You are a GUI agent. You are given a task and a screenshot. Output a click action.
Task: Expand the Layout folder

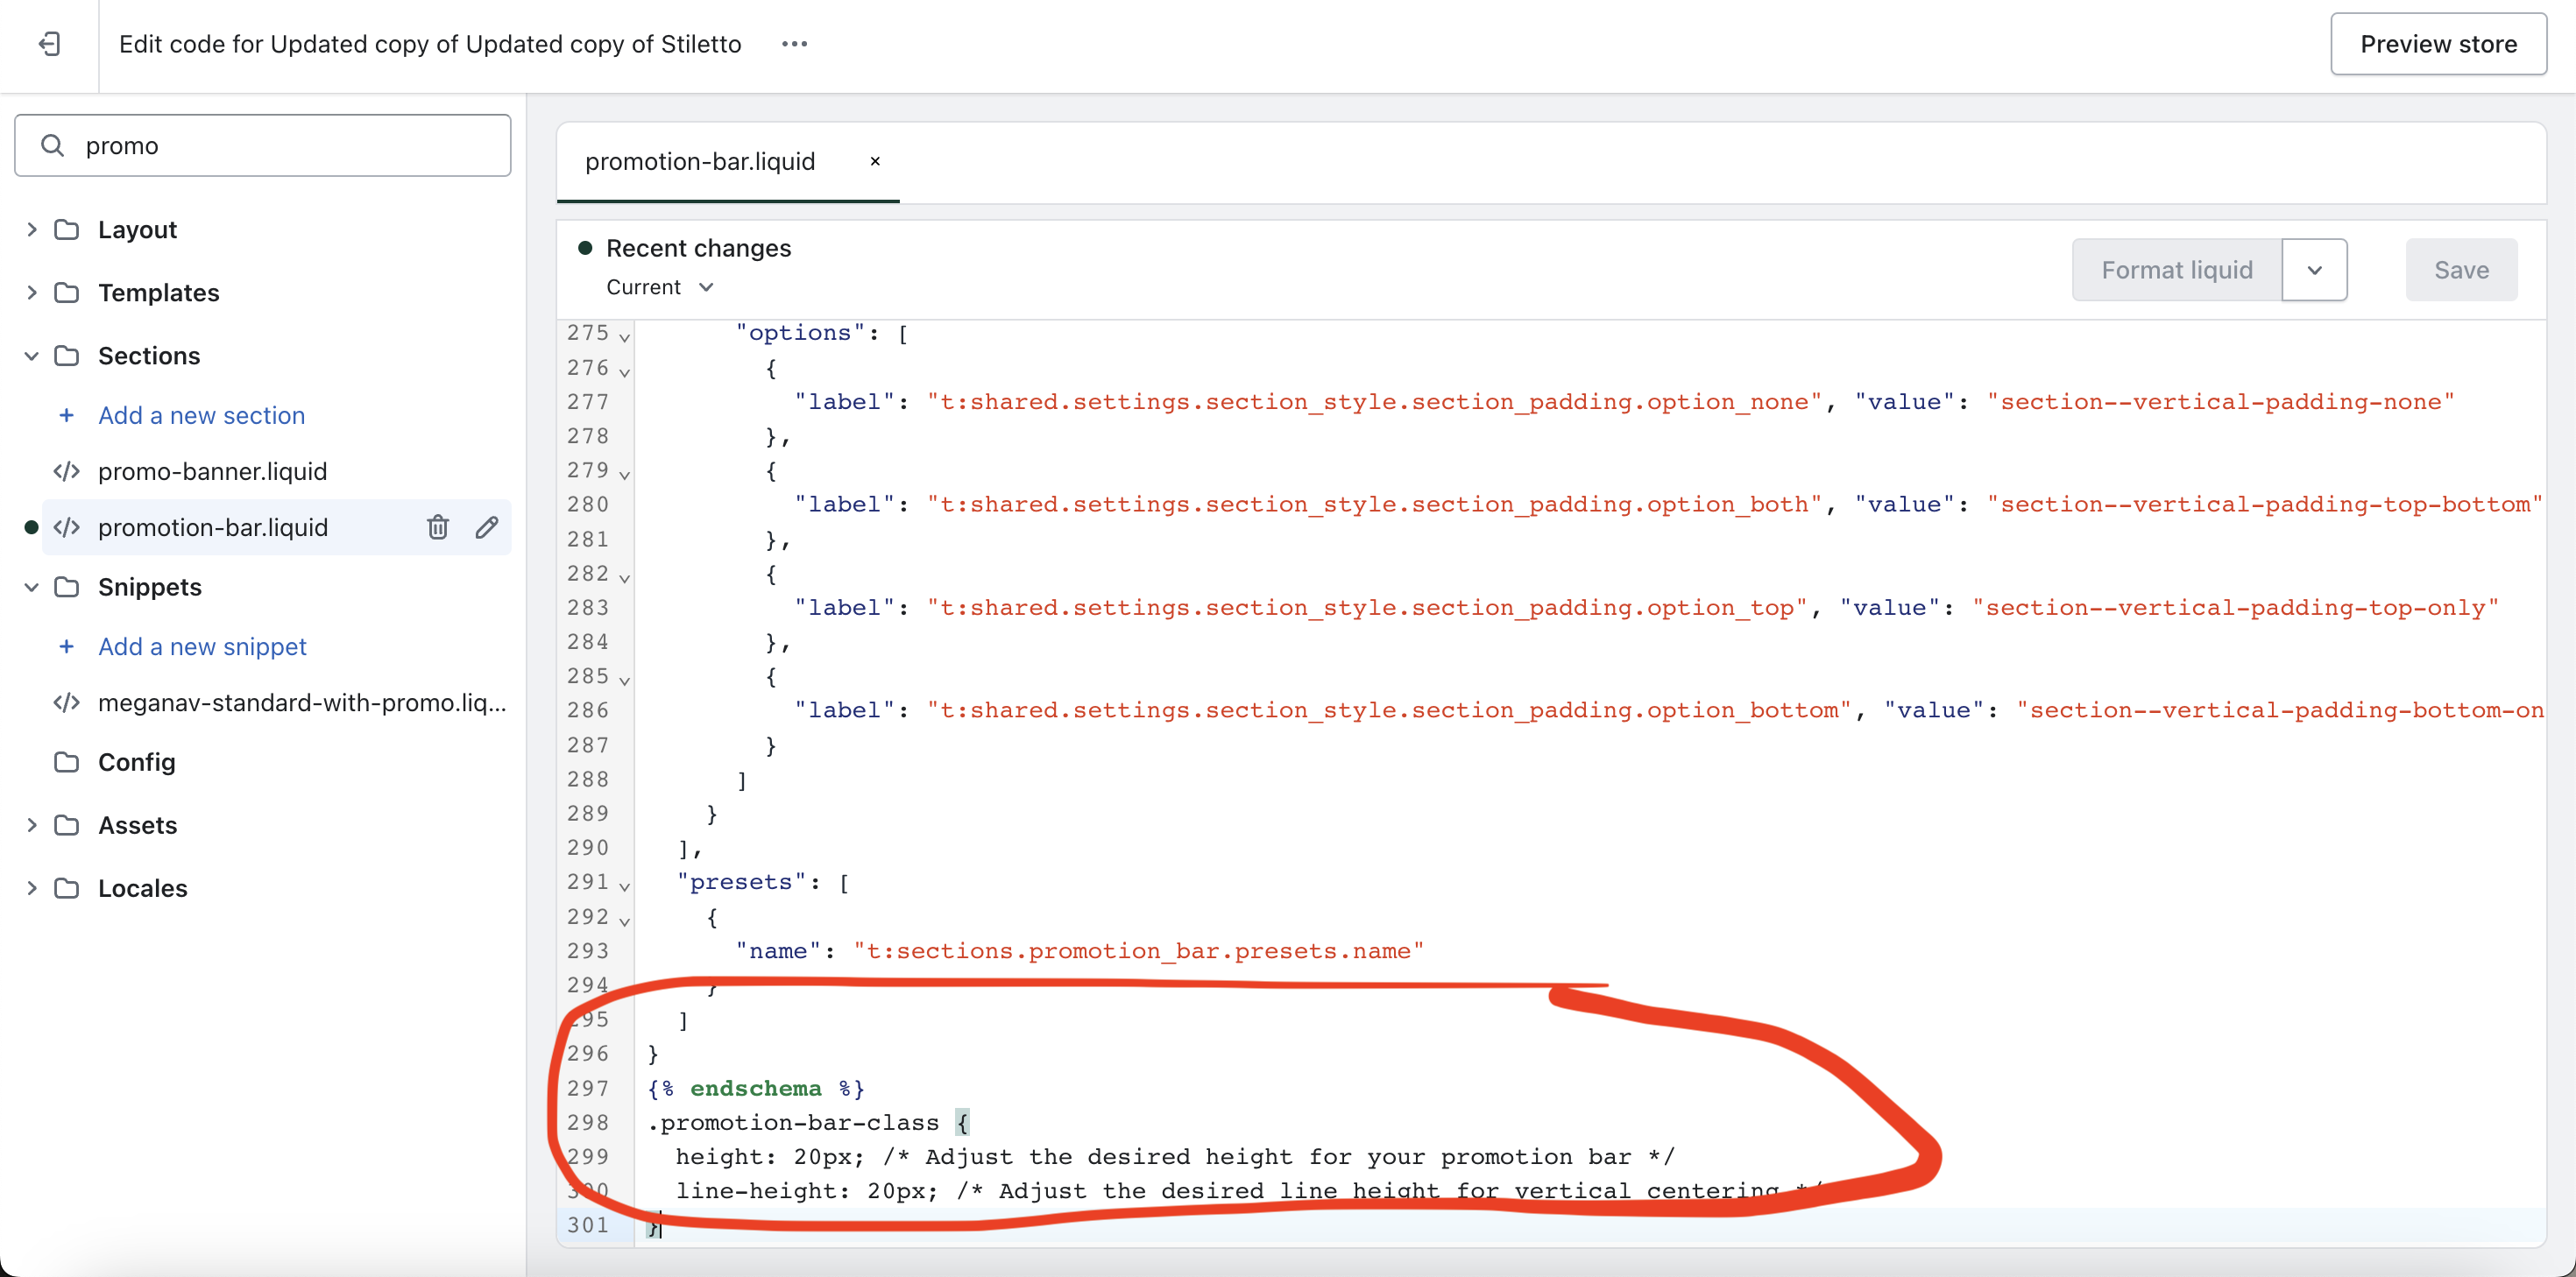pos(32,230)
